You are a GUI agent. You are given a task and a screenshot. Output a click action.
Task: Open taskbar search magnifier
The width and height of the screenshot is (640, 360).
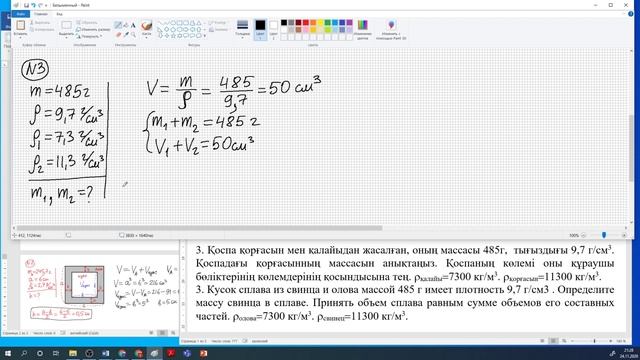[x=24, y=353]
